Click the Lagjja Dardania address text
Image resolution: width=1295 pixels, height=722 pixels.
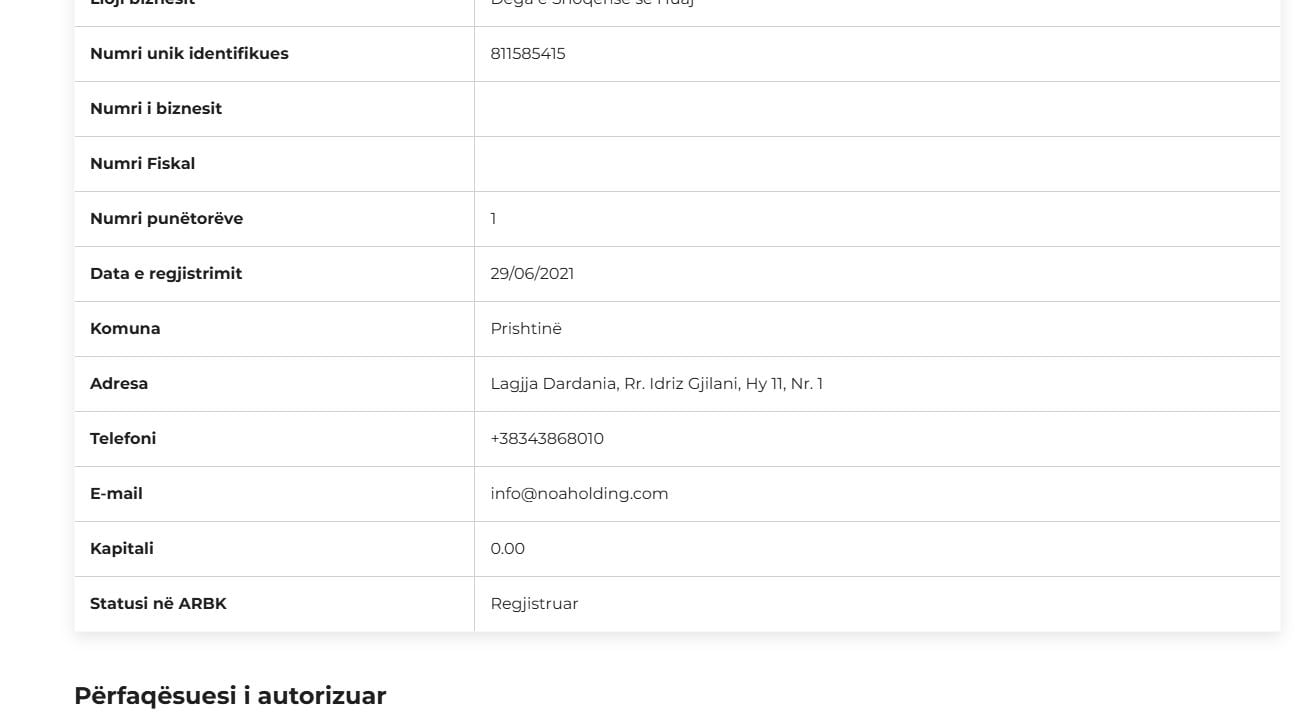coord(656,384)
